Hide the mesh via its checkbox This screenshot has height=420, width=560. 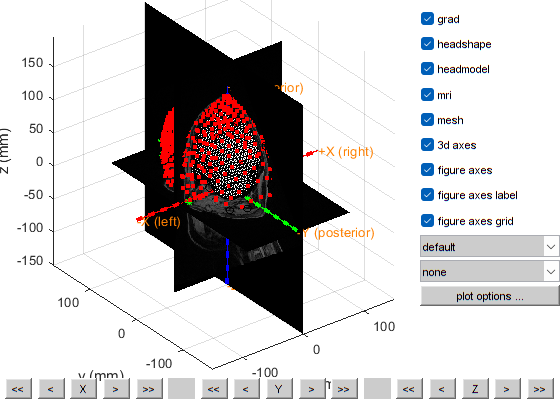coord(427,120)
